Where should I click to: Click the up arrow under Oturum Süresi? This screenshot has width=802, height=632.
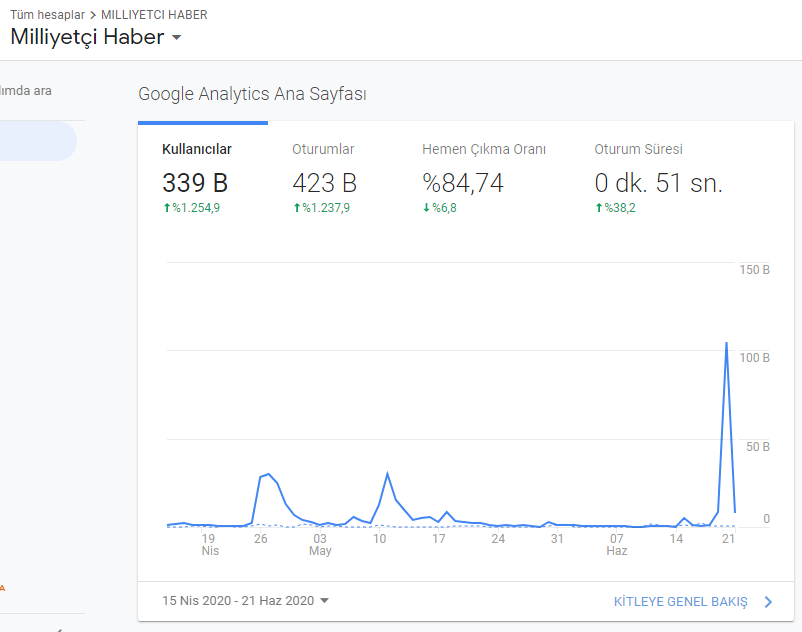599,208
